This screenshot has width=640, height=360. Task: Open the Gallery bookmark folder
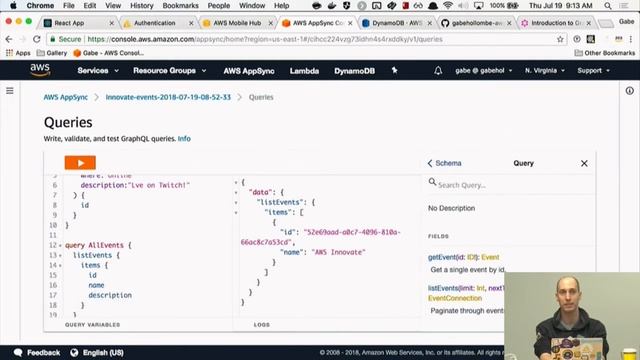pyautogui.click(x=52, y=53)
